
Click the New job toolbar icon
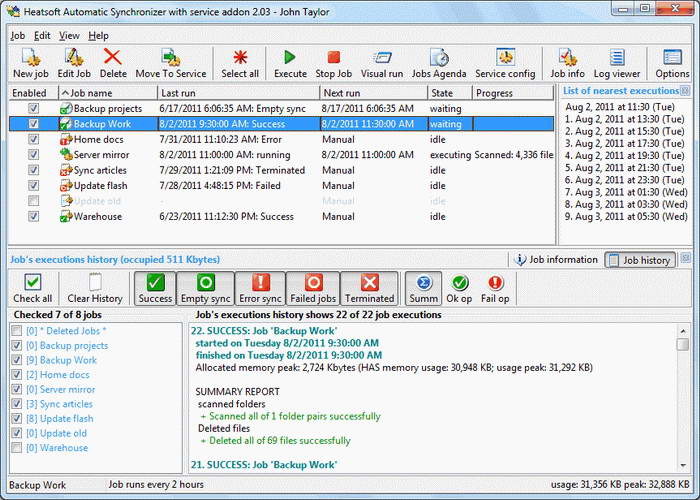point(31,58)
